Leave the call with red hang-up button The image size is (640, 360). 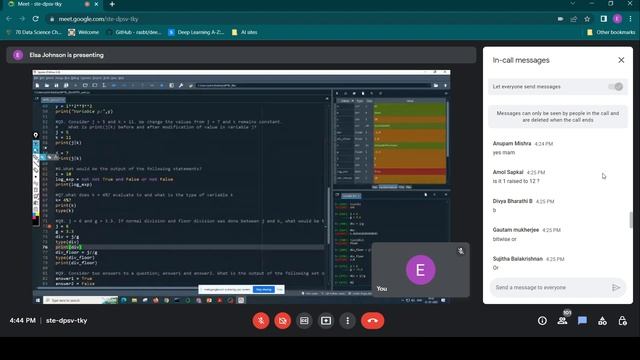372,321
